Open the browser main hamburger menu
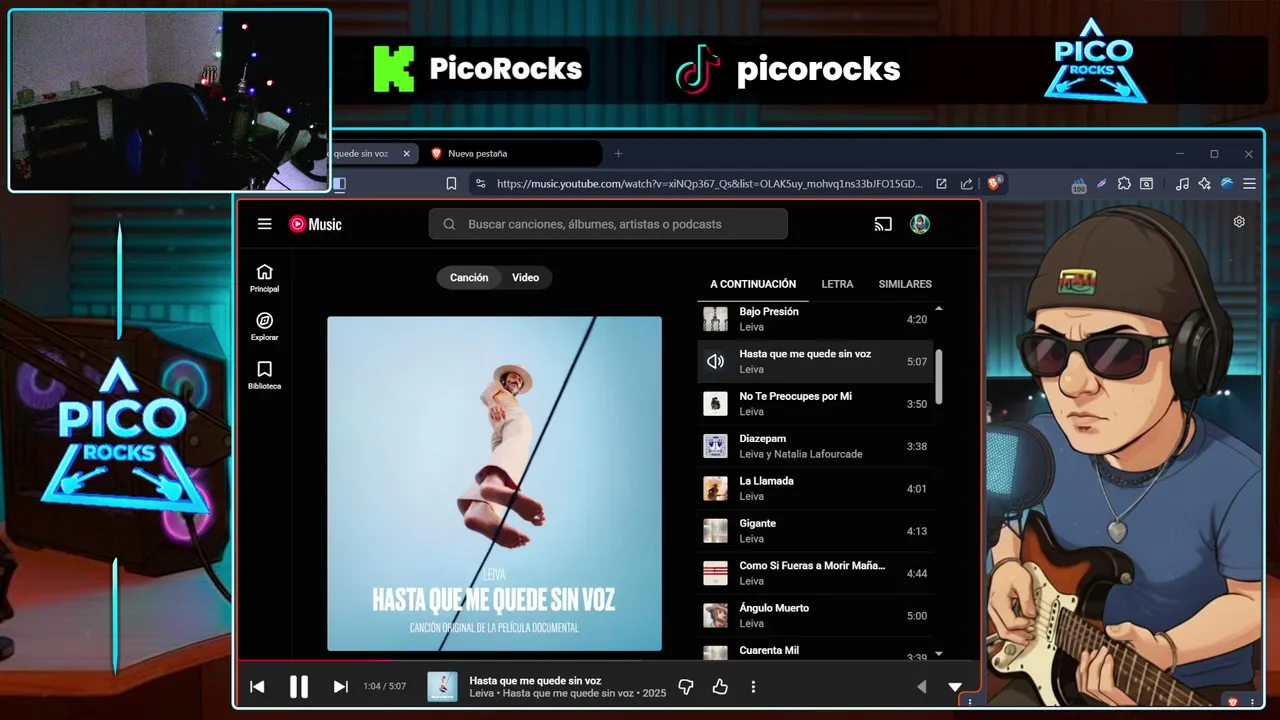The width and height of the screenshot is (1280, 720). click(x=1249, y=184)
